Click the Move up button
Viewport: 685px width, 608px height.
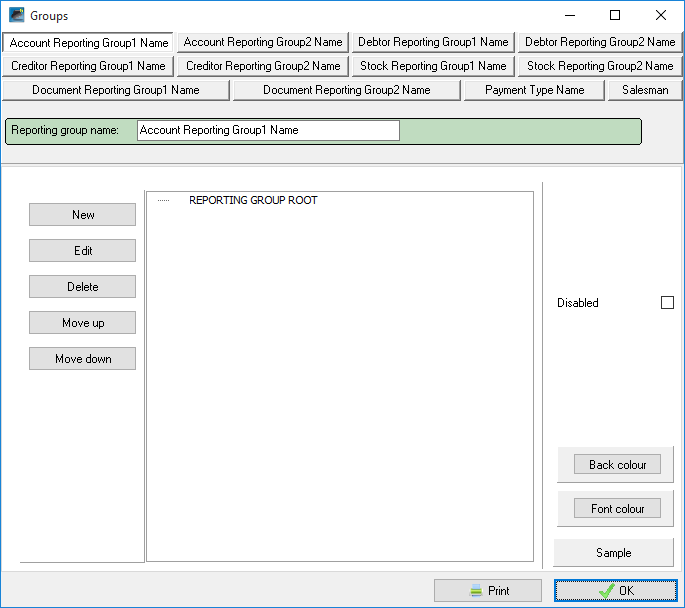(x=83, y=323)
